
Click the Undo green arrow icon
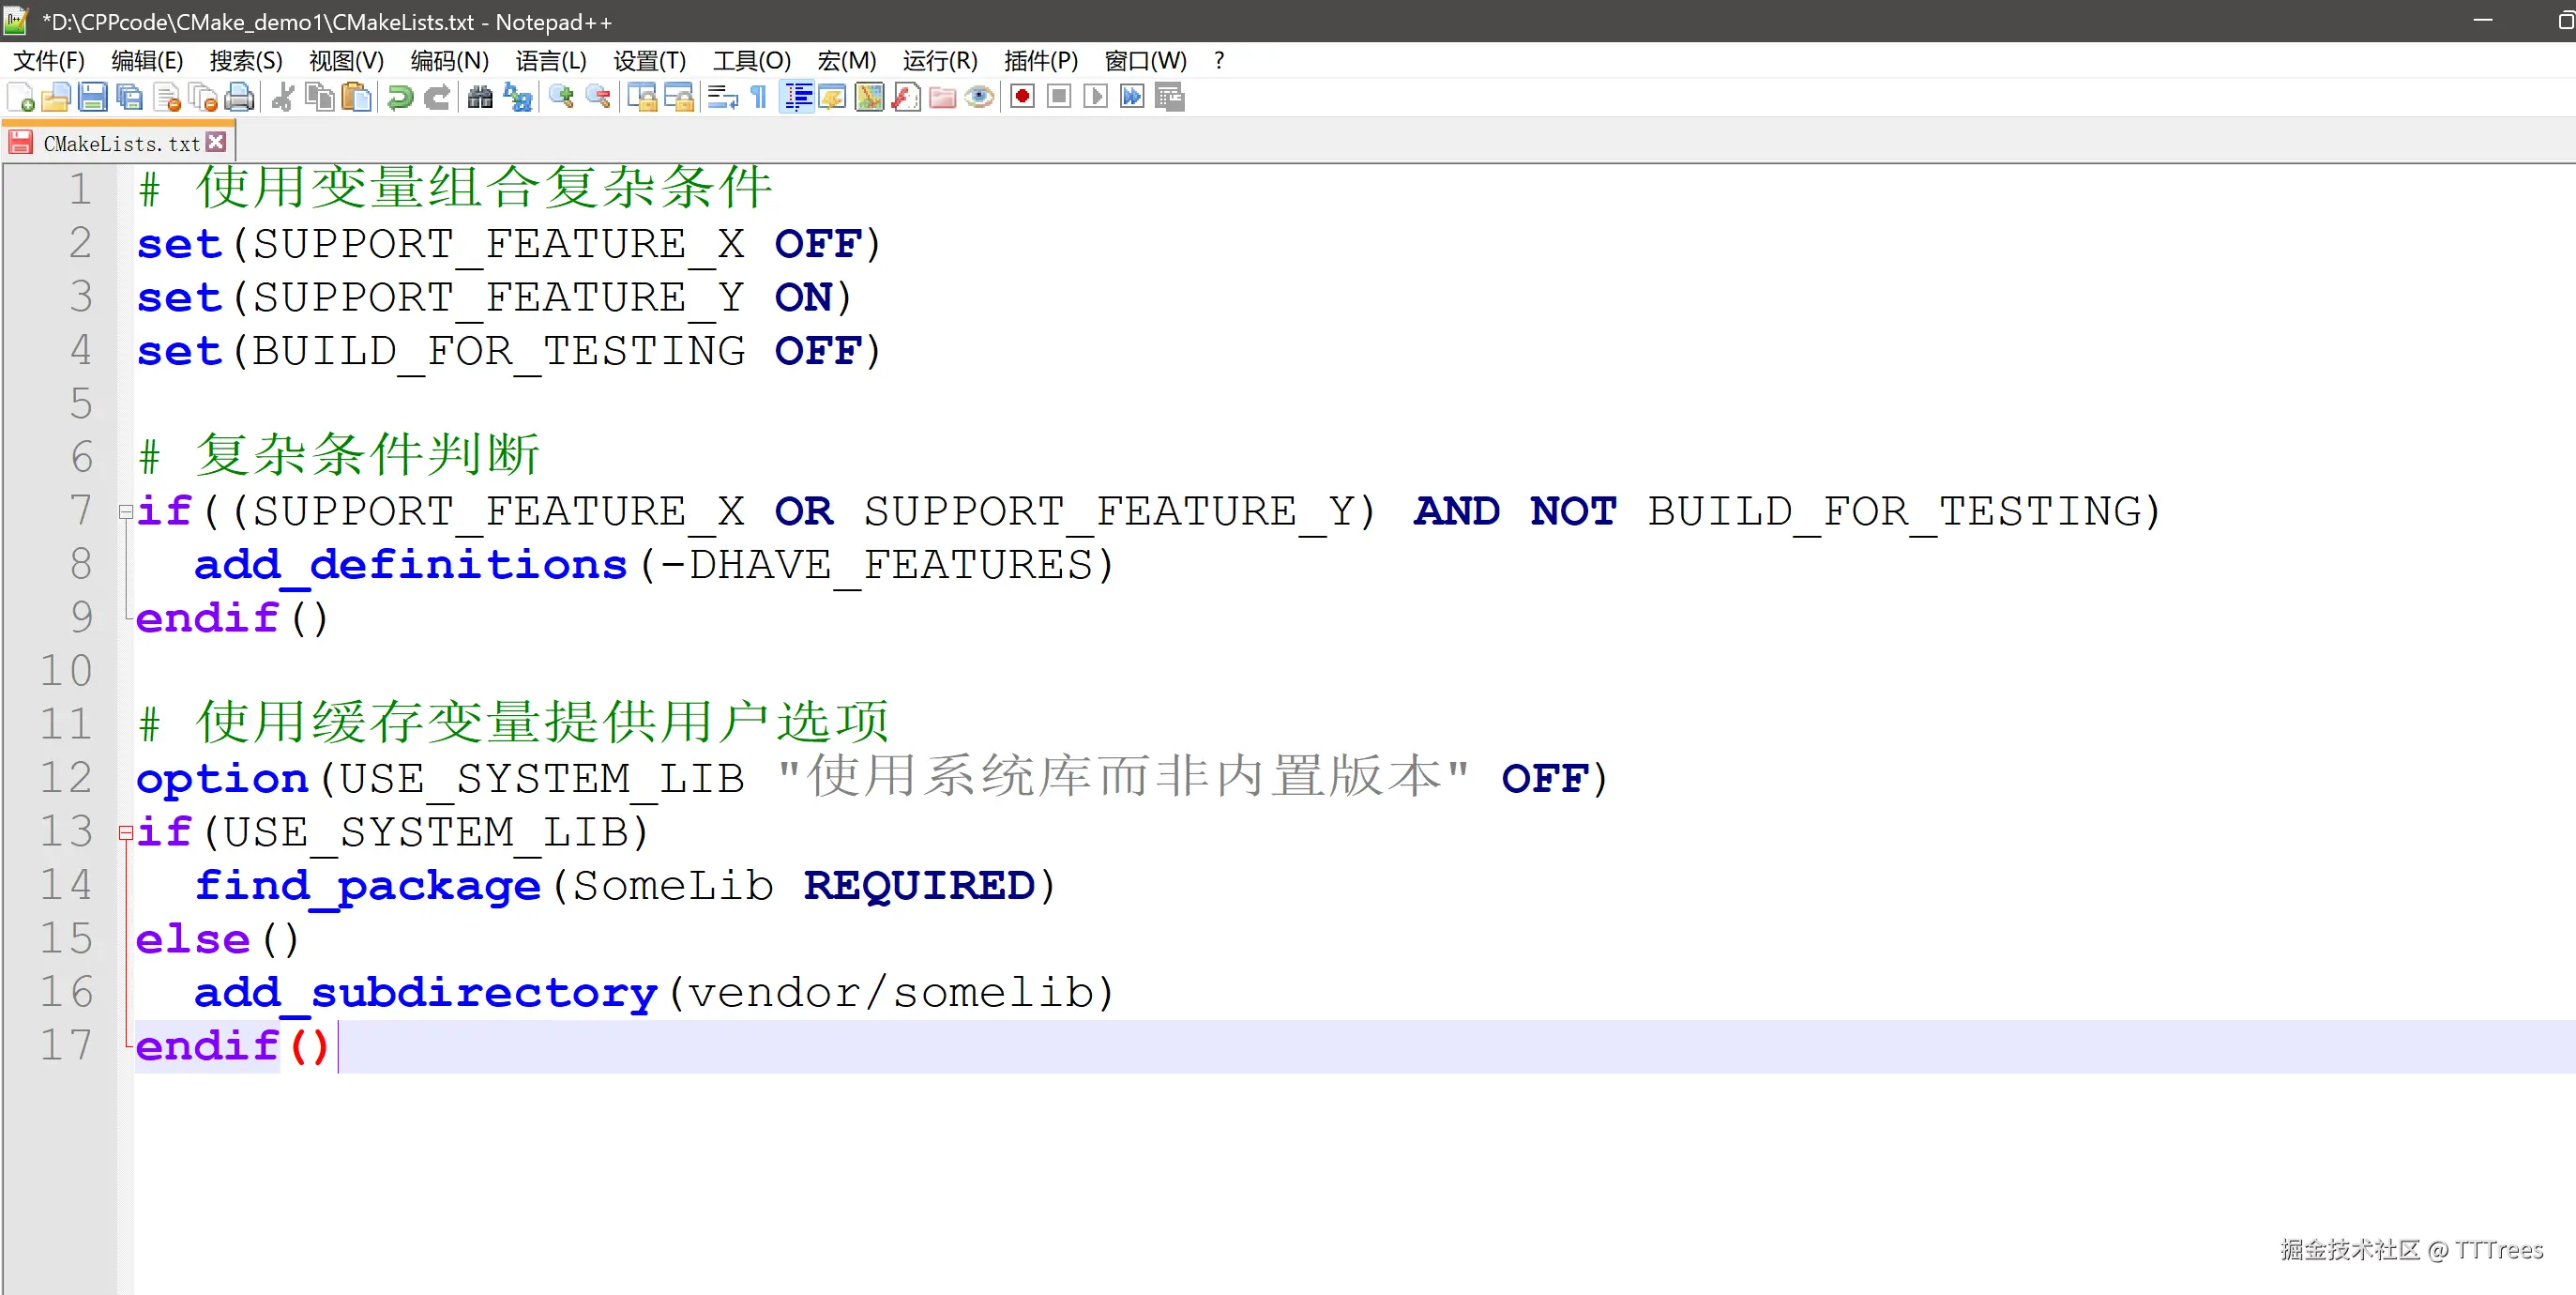400,97
